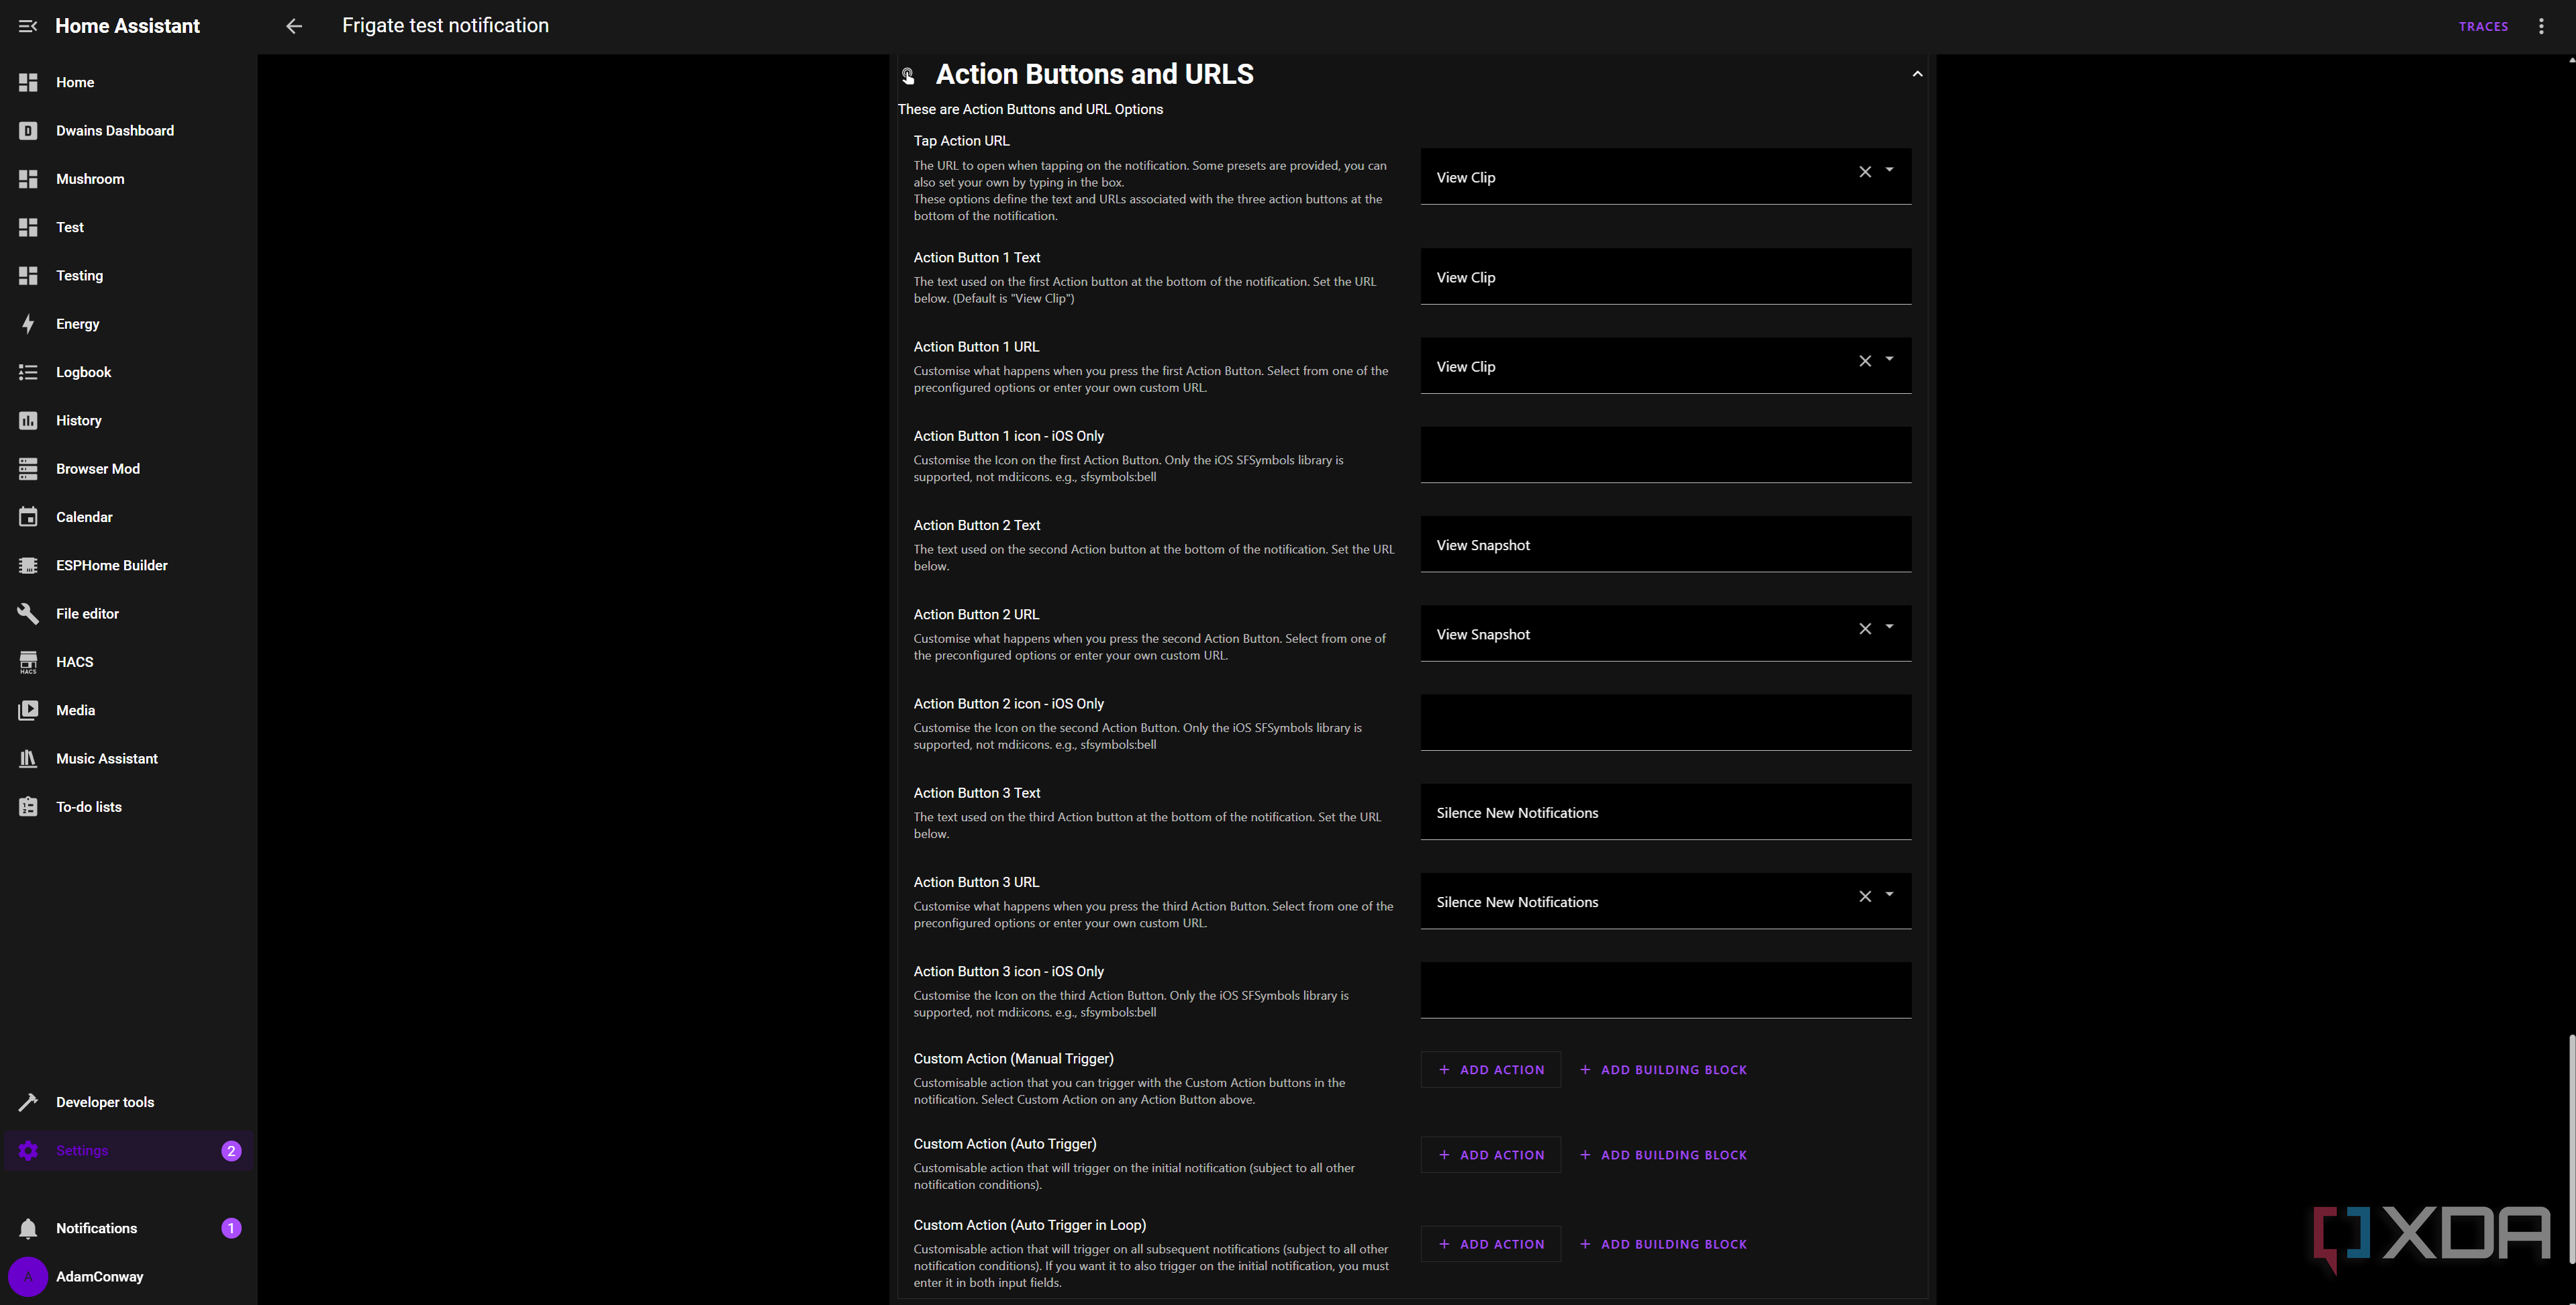Click the Custom Action (Auto Trigger in Loop) label
Viewport: 2576px width, 1305px height.
[1030, 1225]
